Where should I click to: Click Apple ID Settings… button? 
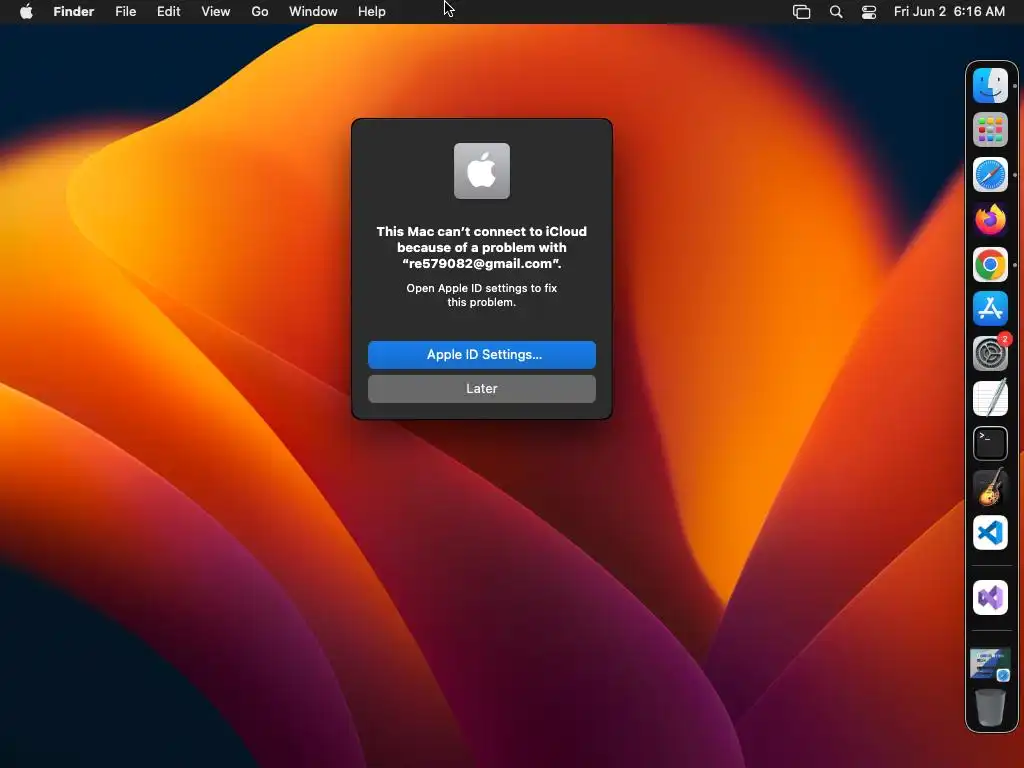point(482,355)
